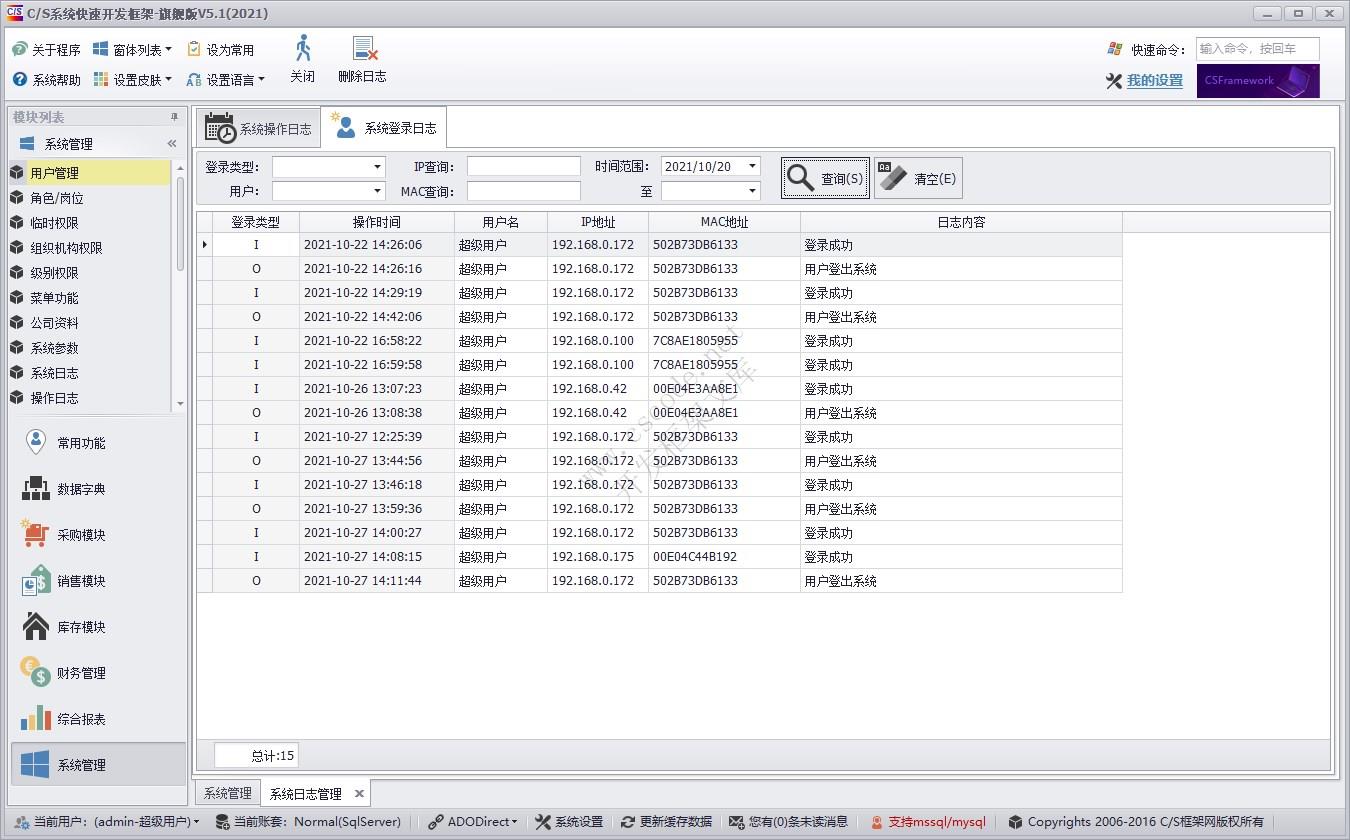1350x840 pixels.
Task: Click 更新缓存数据 to refresh cached data
Action: 668,821
